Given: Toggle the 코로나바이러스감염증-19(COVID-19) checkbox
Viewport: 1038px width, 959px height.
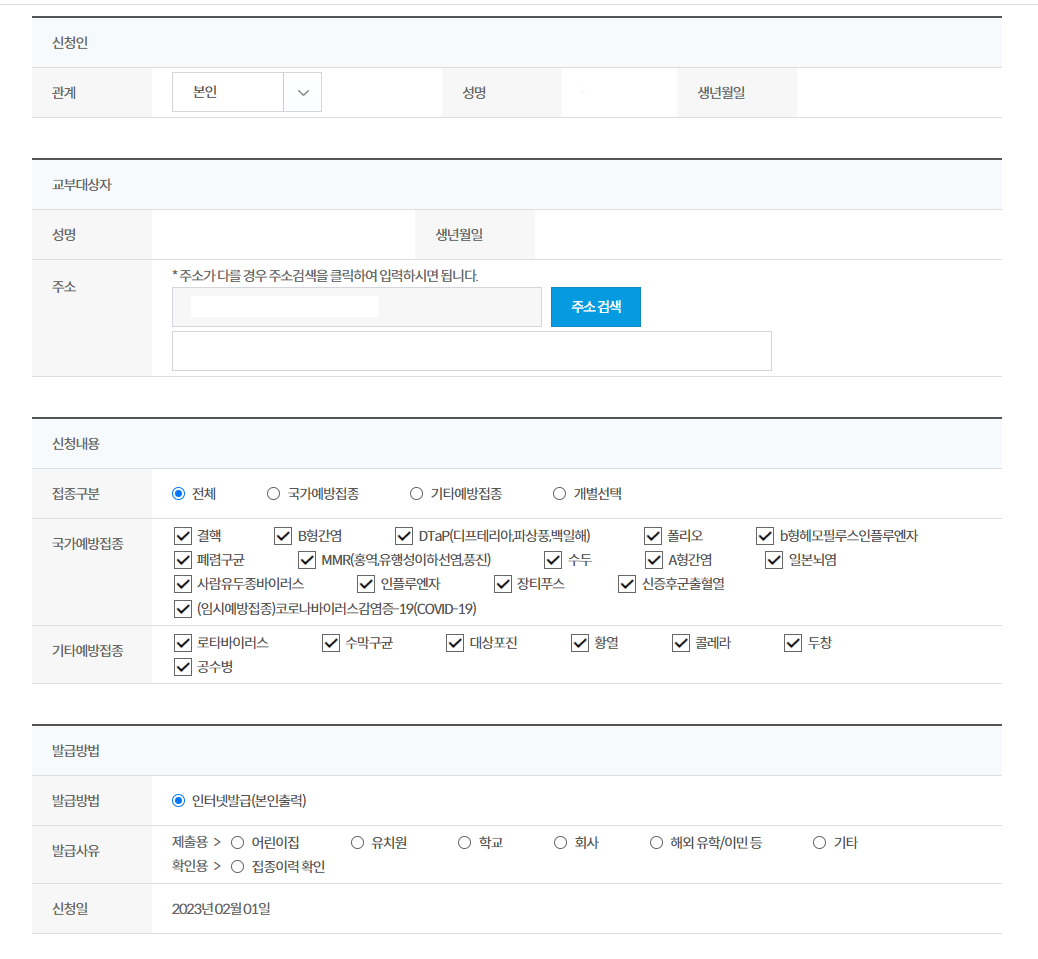Looking at the screenshot, I should (183, 609).
